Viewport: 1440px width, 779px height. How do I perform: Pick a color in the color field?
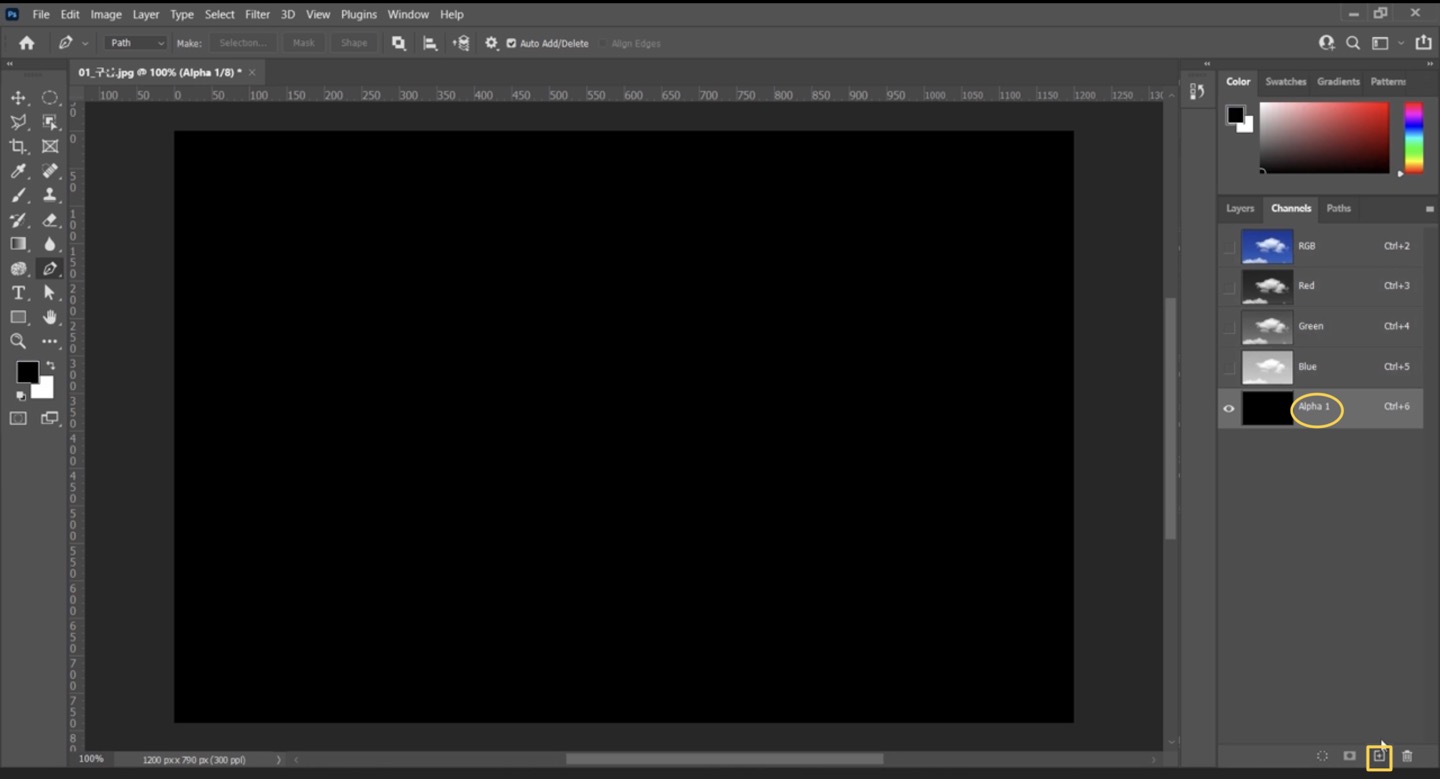click(1324, 138)
